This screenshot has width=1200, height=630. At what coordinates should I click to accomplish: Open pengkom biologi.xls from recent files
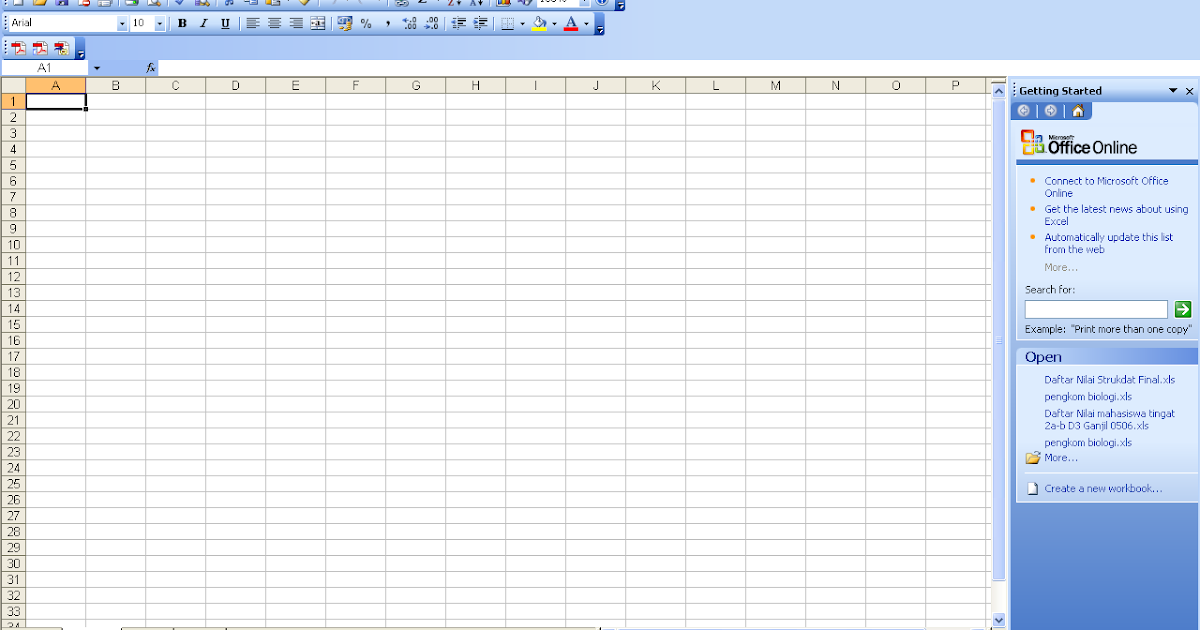[1087, 396]
